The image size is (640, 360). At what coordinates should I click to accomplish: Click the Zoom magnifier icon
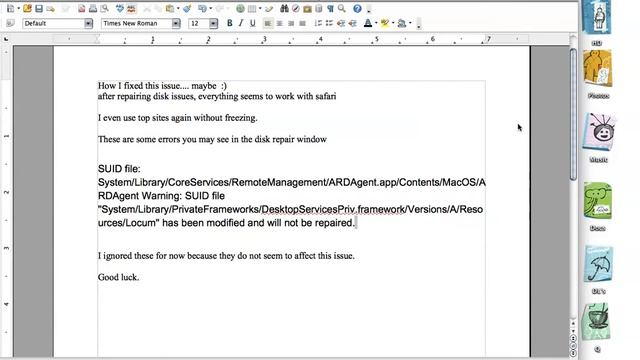pos(342,8)
